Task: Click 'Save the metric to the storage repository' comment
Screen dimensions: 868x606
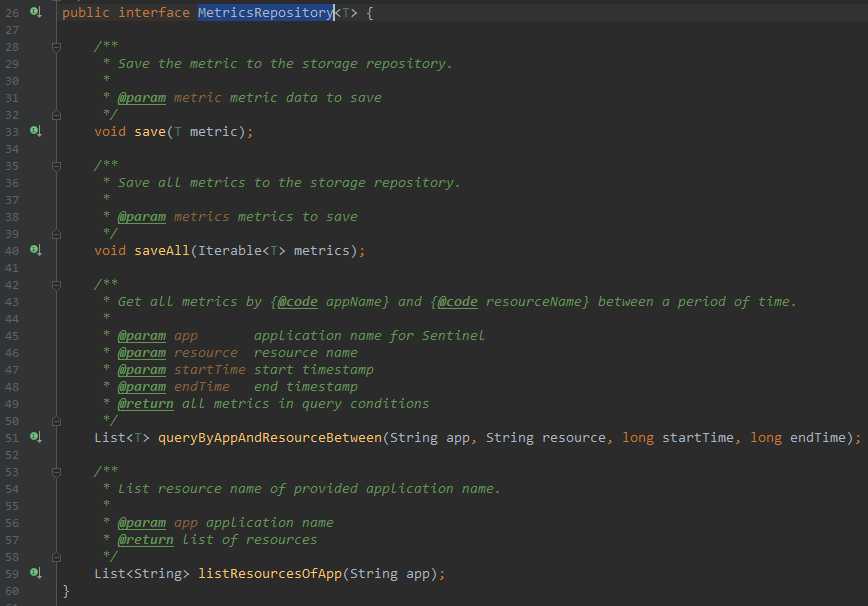Action: pos(285,64)
